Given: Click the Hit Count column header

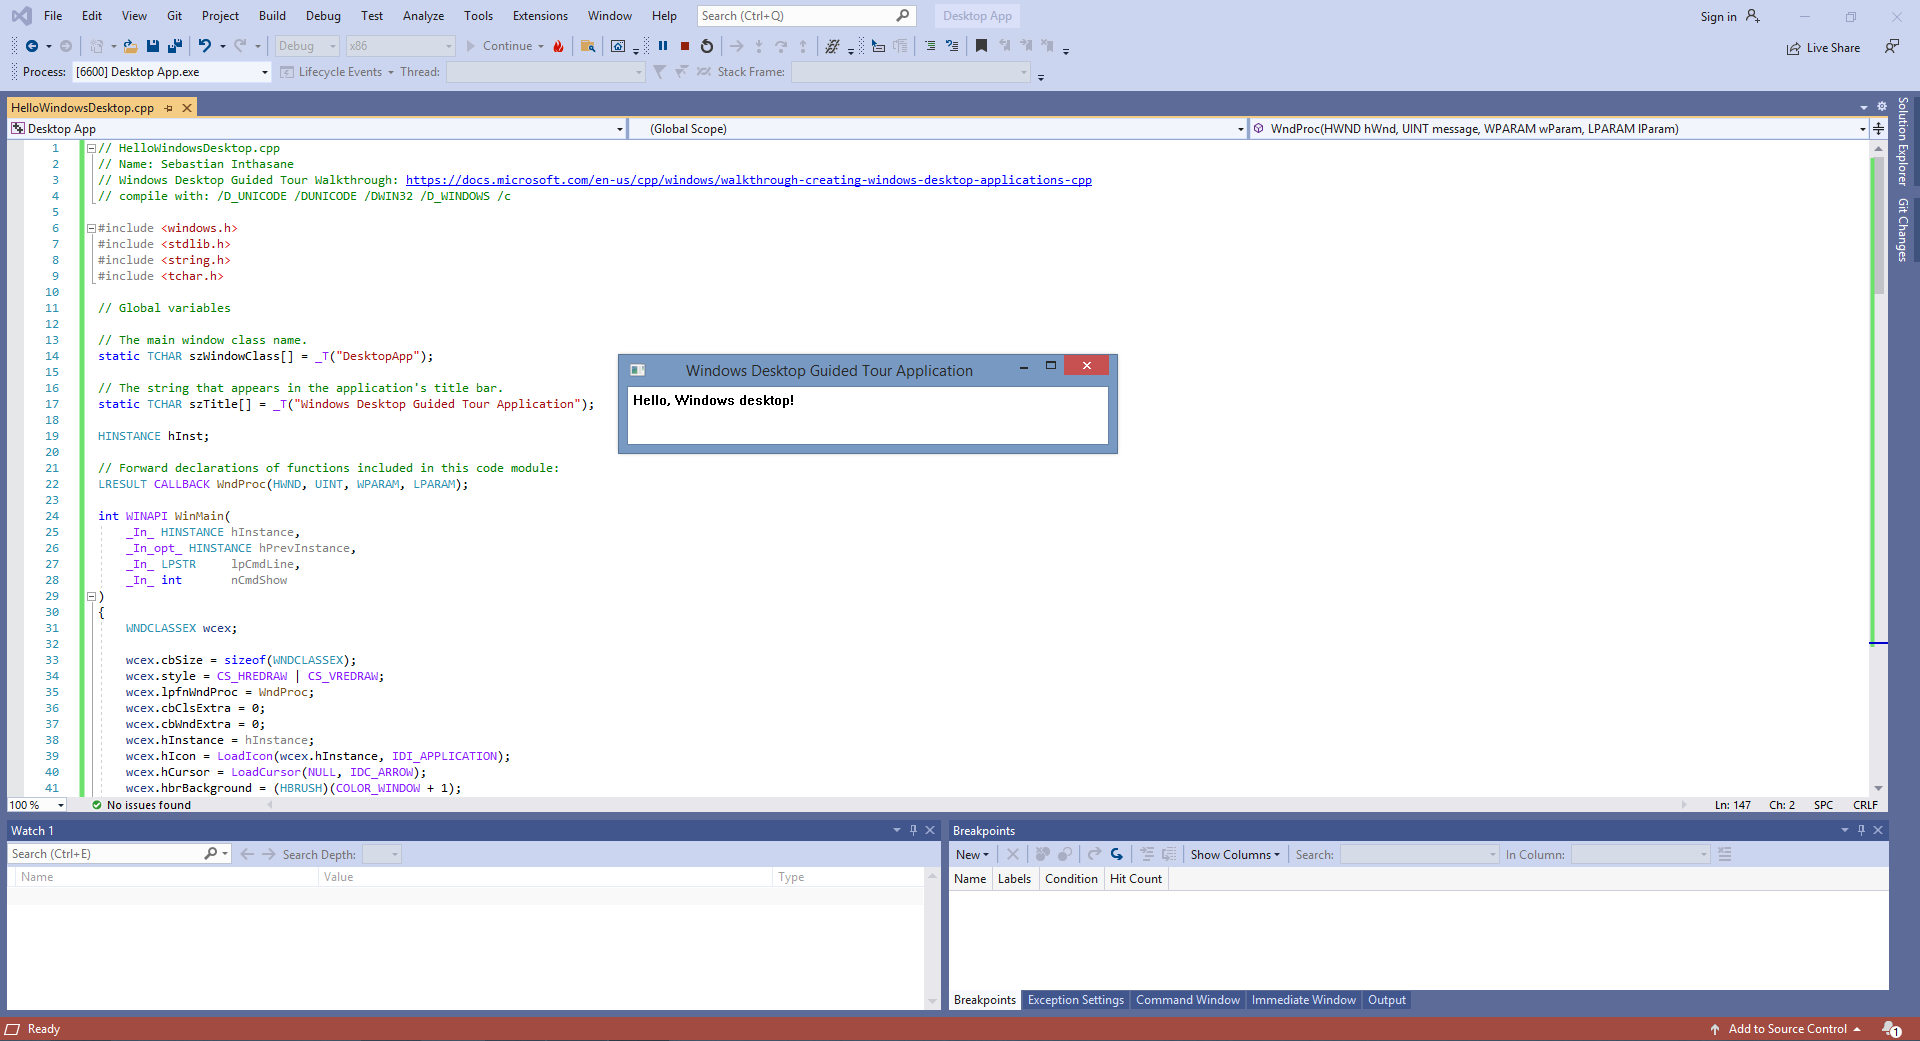Looking at the screenshot, I should 1136,879.
